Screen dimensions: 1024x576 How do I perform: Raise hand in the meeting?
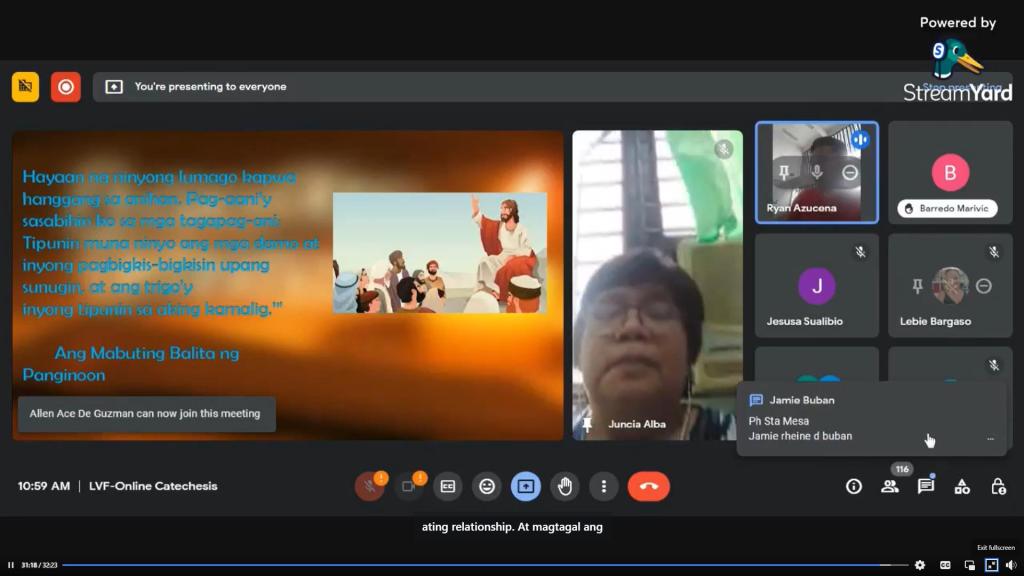[565, 486]
